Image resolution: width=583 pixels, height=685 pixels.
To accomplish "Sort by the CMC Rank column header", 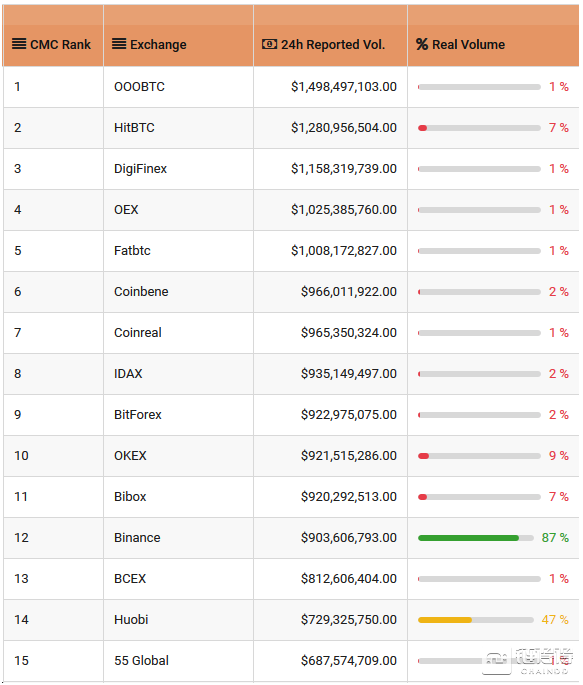I will coord(60,44).
